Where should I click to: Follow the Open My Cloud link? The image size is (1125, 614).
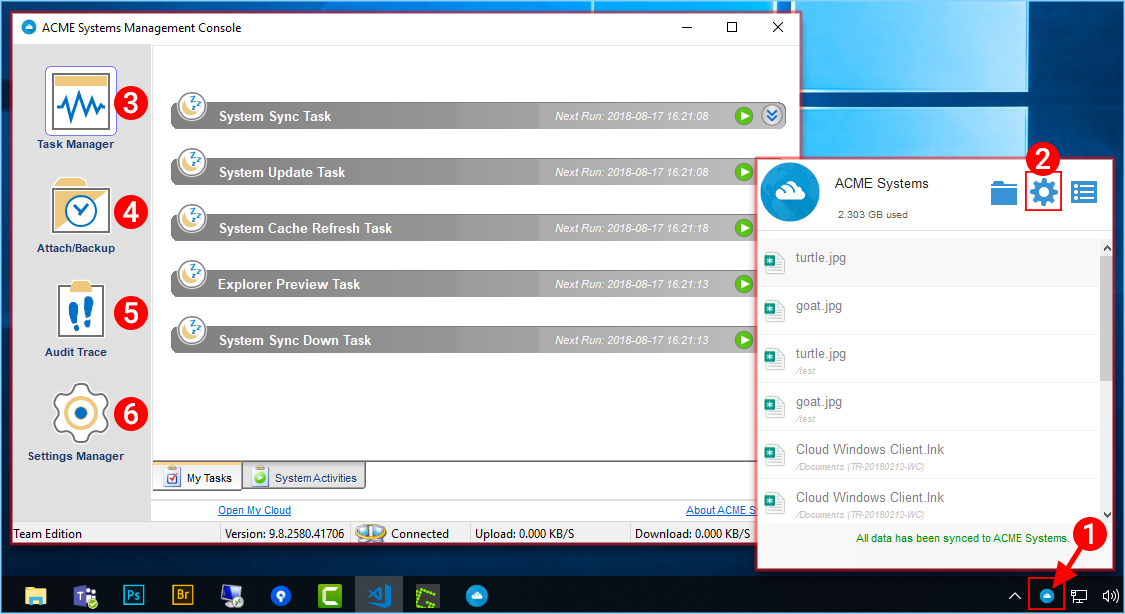[x=254, y=510]
